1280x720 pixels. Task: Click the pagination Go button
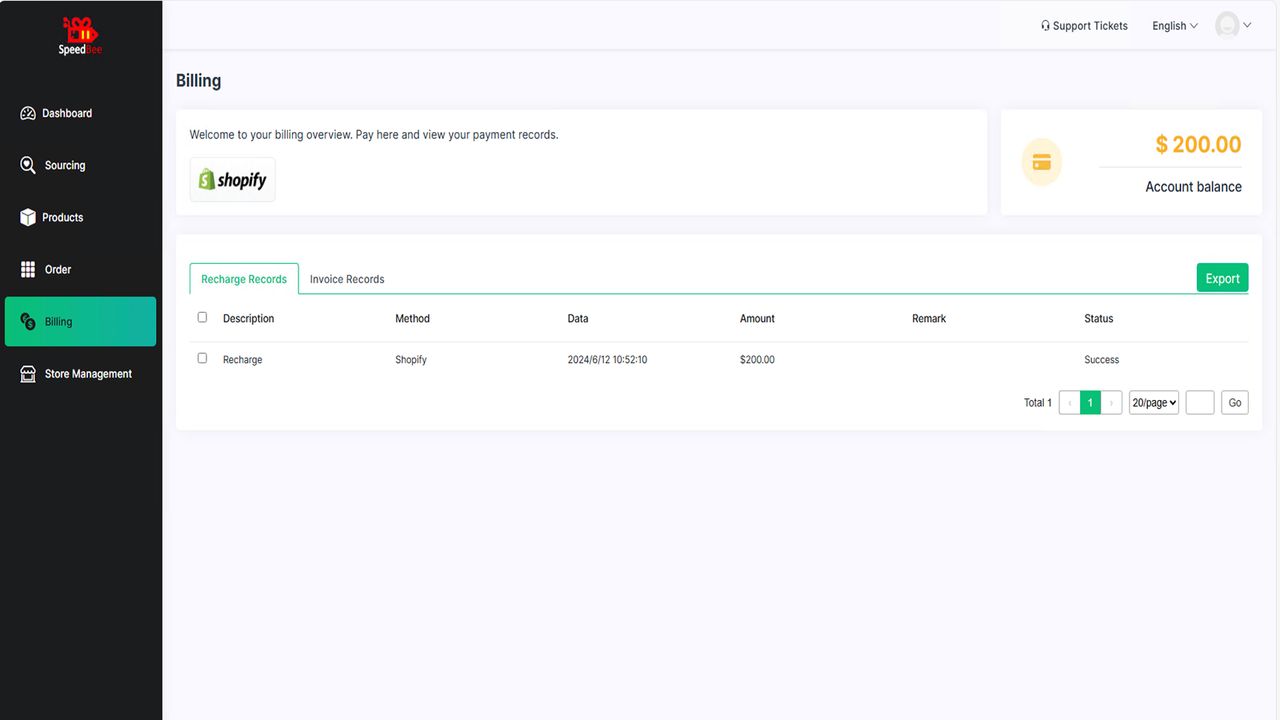(1235, 402)
